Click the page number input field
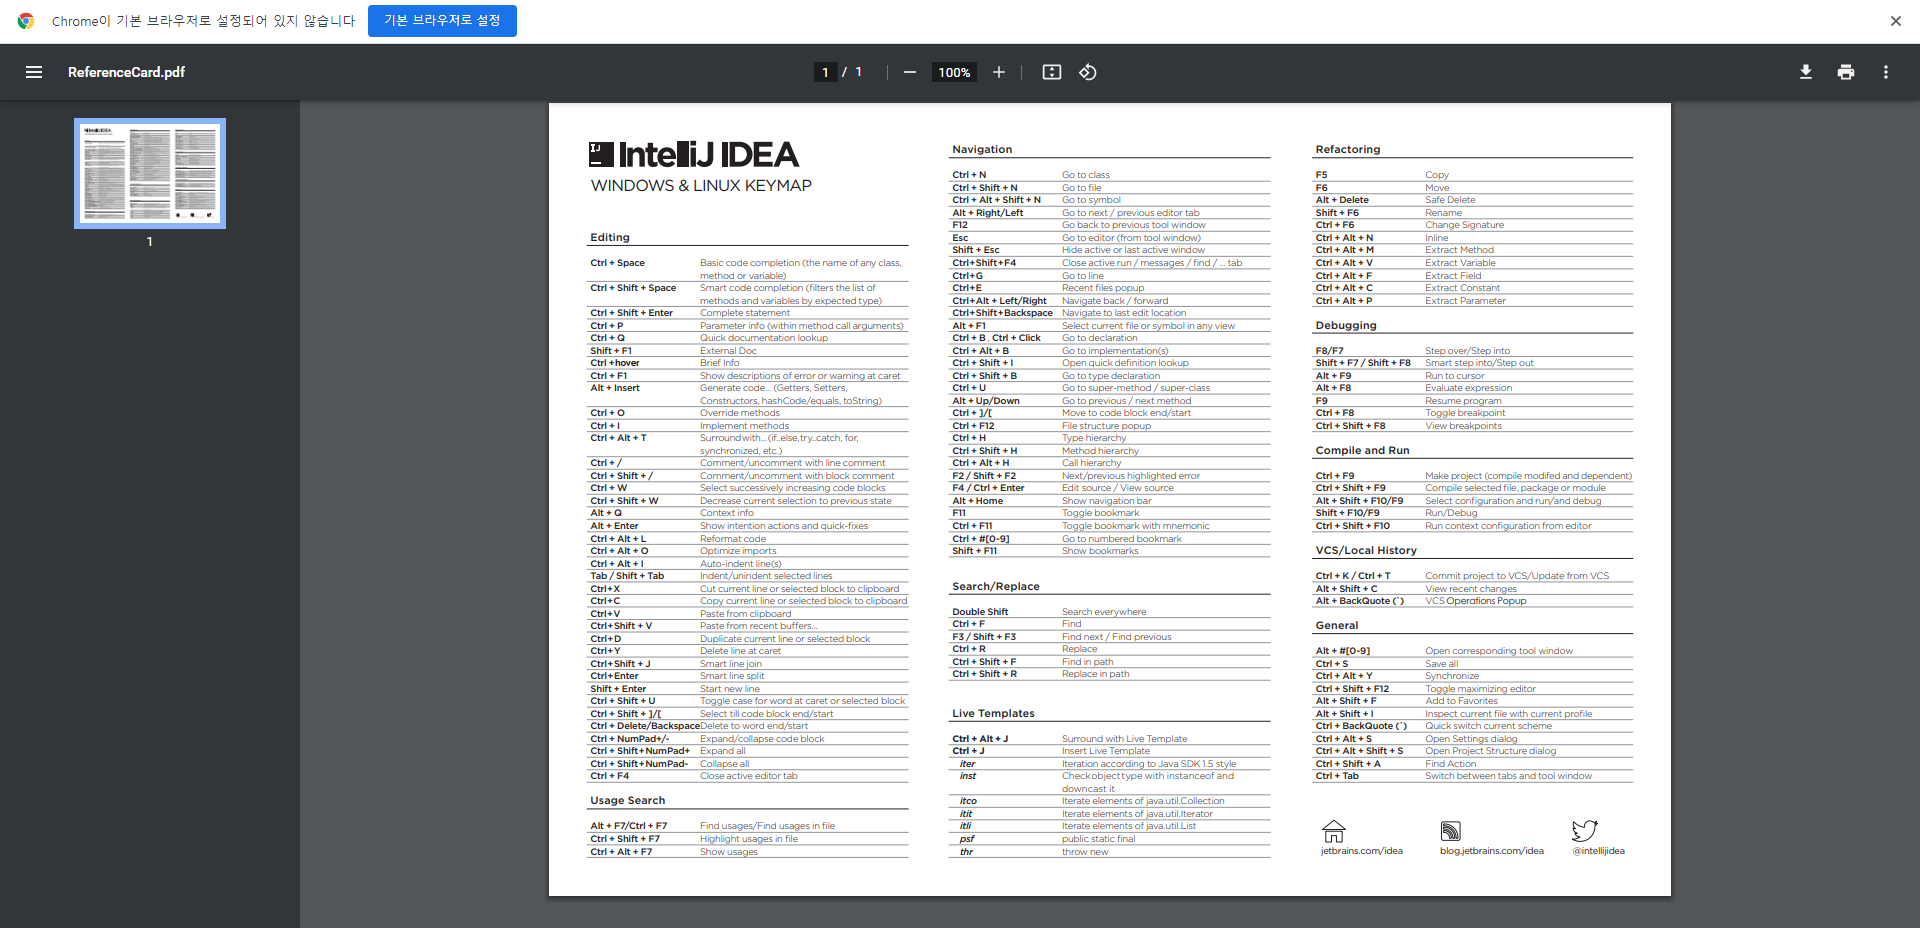The width and height of the screenshot is (1920, 928). coord(825,72)
